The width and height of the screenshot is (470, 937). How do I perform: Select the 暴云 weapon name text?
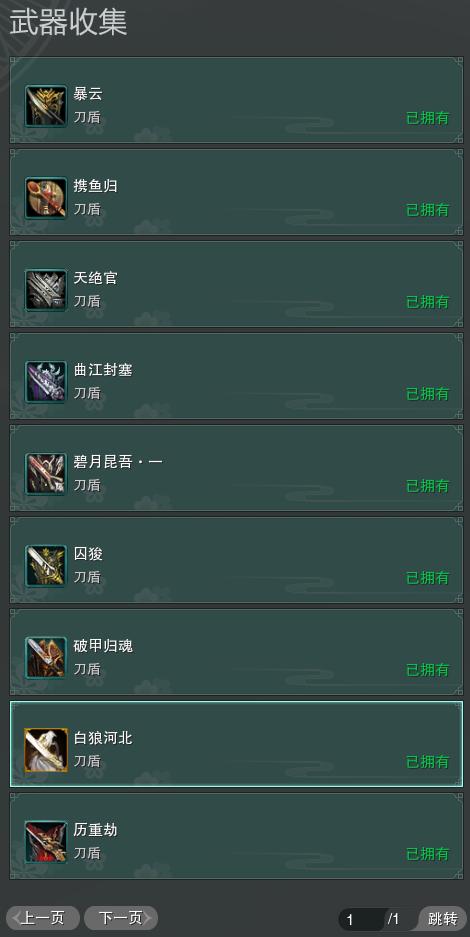click(x=88, y=94)
